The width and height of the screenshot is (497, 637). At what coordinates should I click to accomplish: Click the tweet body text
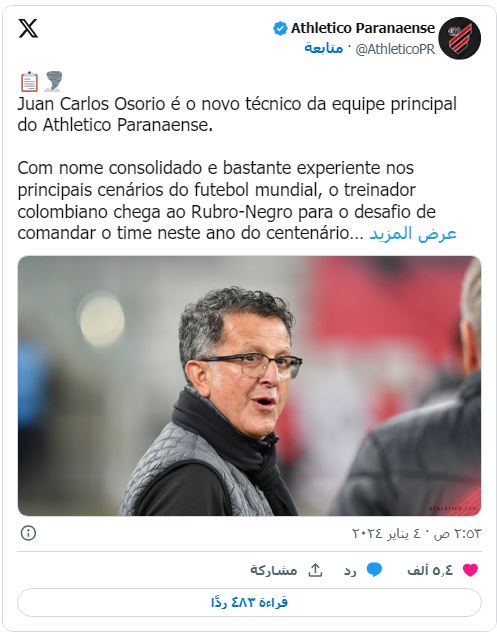click(237, 169)
